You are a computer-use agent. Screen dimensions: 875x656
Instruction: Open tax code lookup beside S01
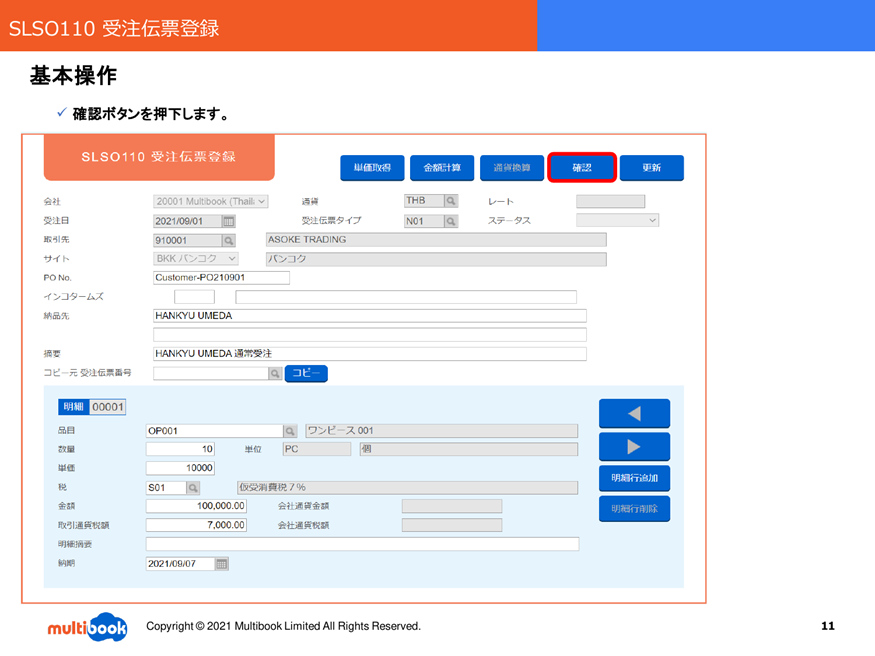(193, 488)
